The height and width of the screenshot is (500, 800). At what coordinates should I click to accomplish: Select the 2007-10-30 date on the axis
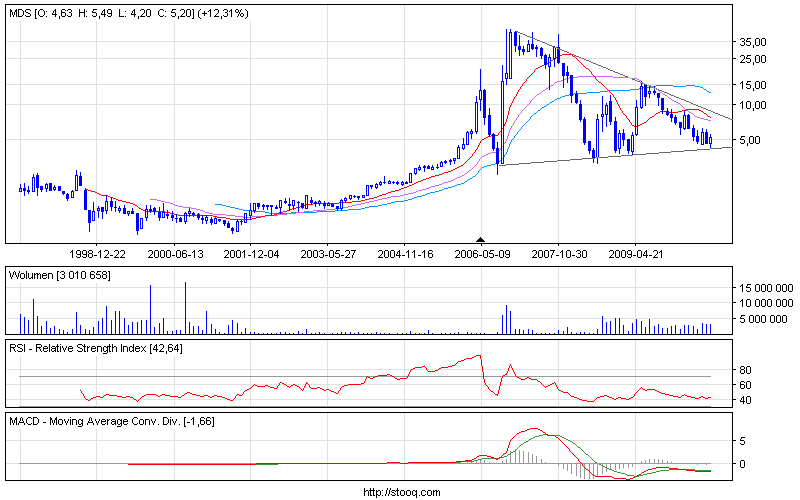(560, 254)
